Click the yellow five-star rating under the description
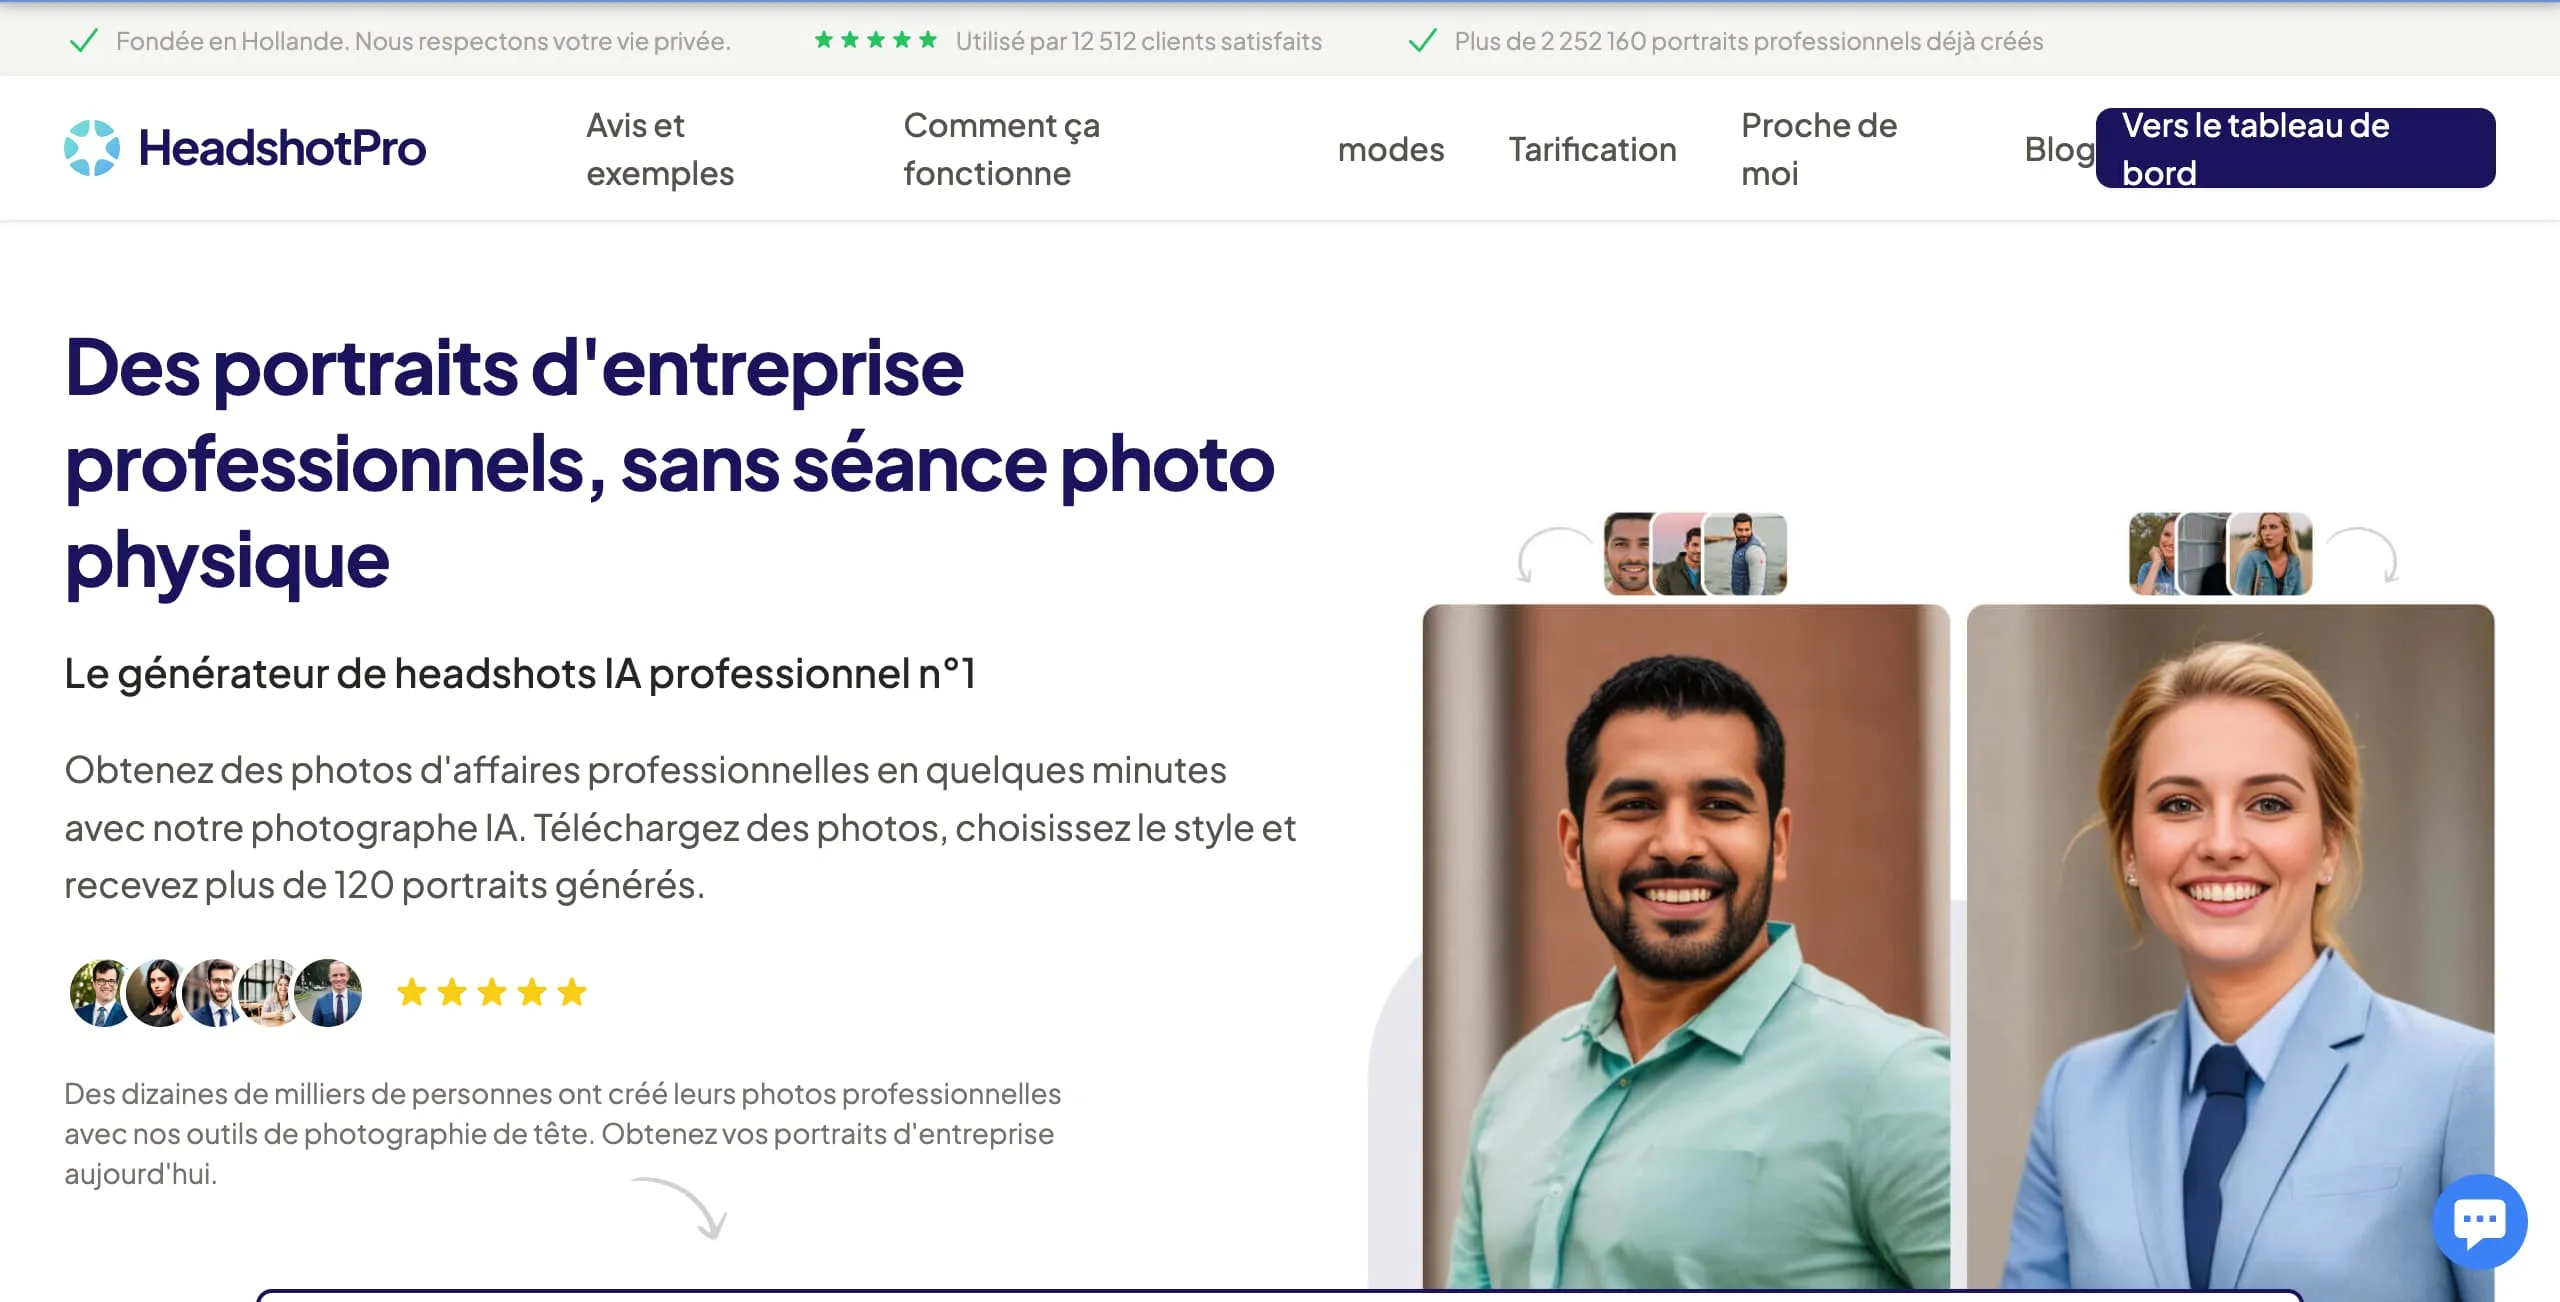Viewport: 2560px width, 1302px height. (490, 992)
